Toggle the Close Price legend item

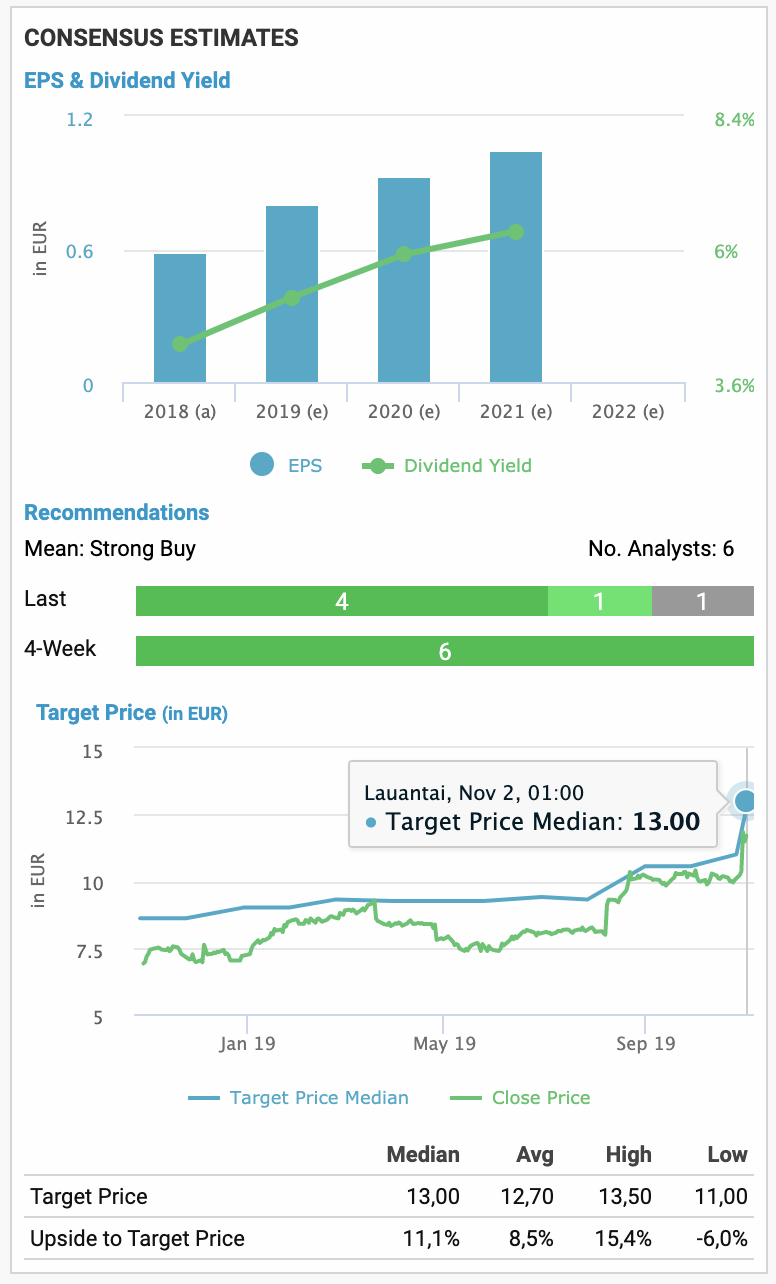click(x=522, y=1097)
